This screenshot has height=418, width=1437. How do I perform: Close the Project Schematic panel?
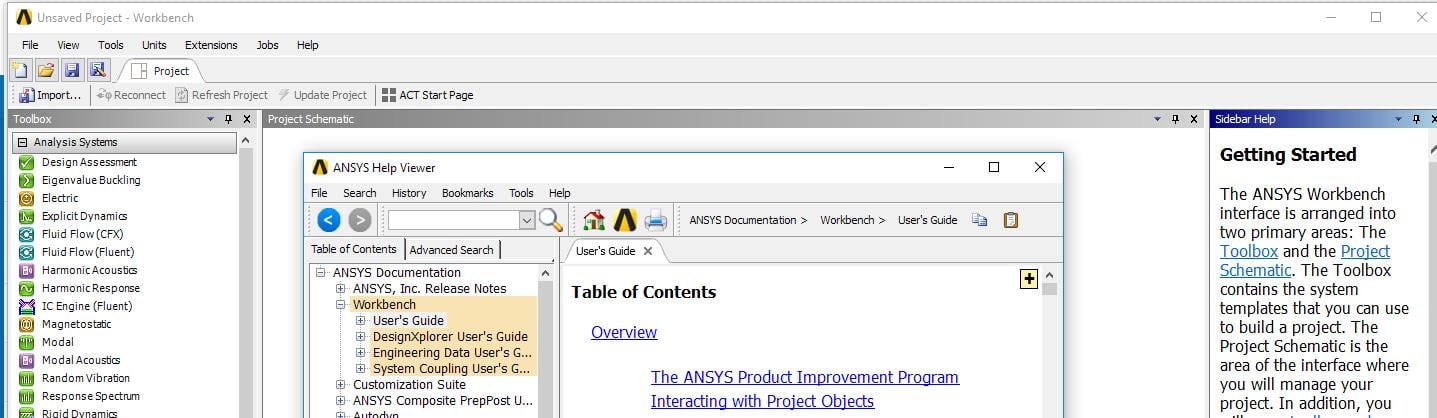1193,119
